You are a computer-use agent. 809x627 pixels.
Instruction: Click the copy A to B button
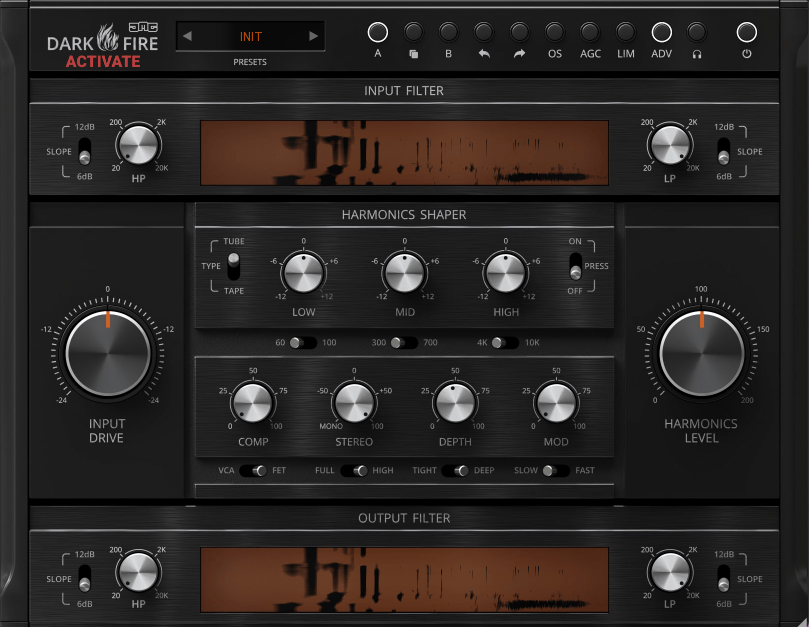click(x=413, y=32)
